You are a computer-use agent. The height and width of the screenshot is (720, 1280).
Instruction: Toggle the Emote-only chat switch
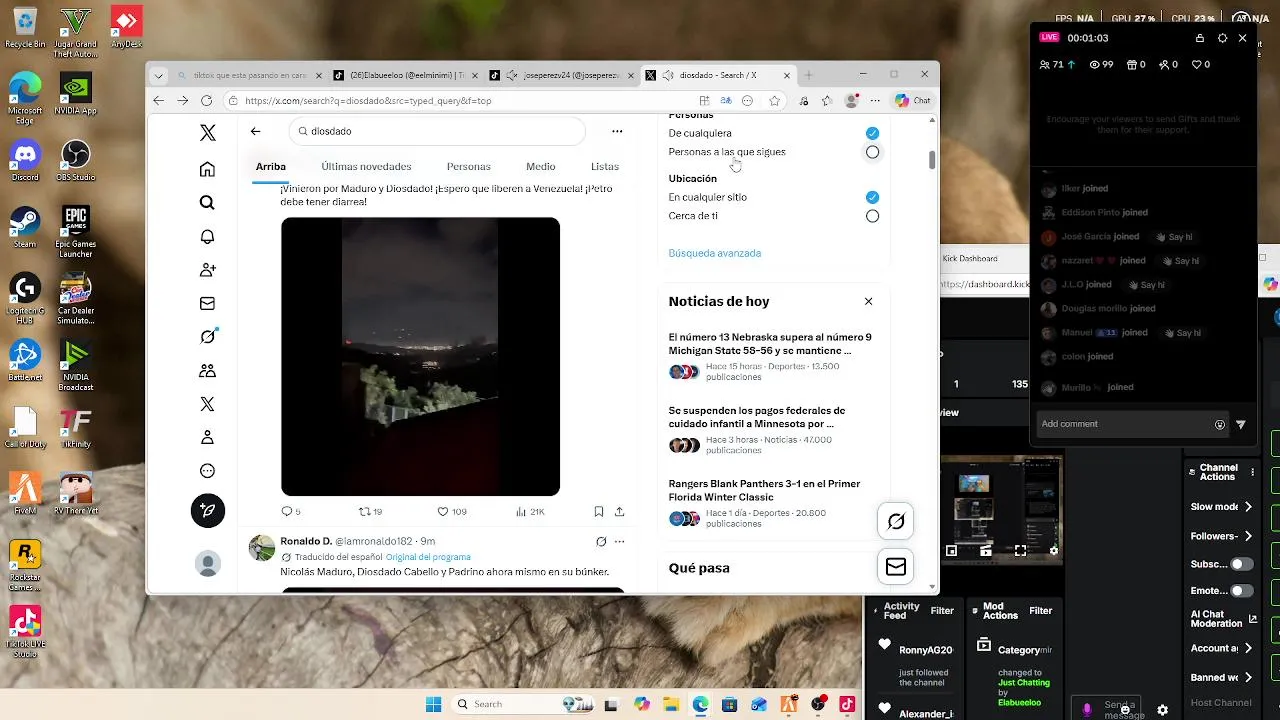[x=1241, y=591]
